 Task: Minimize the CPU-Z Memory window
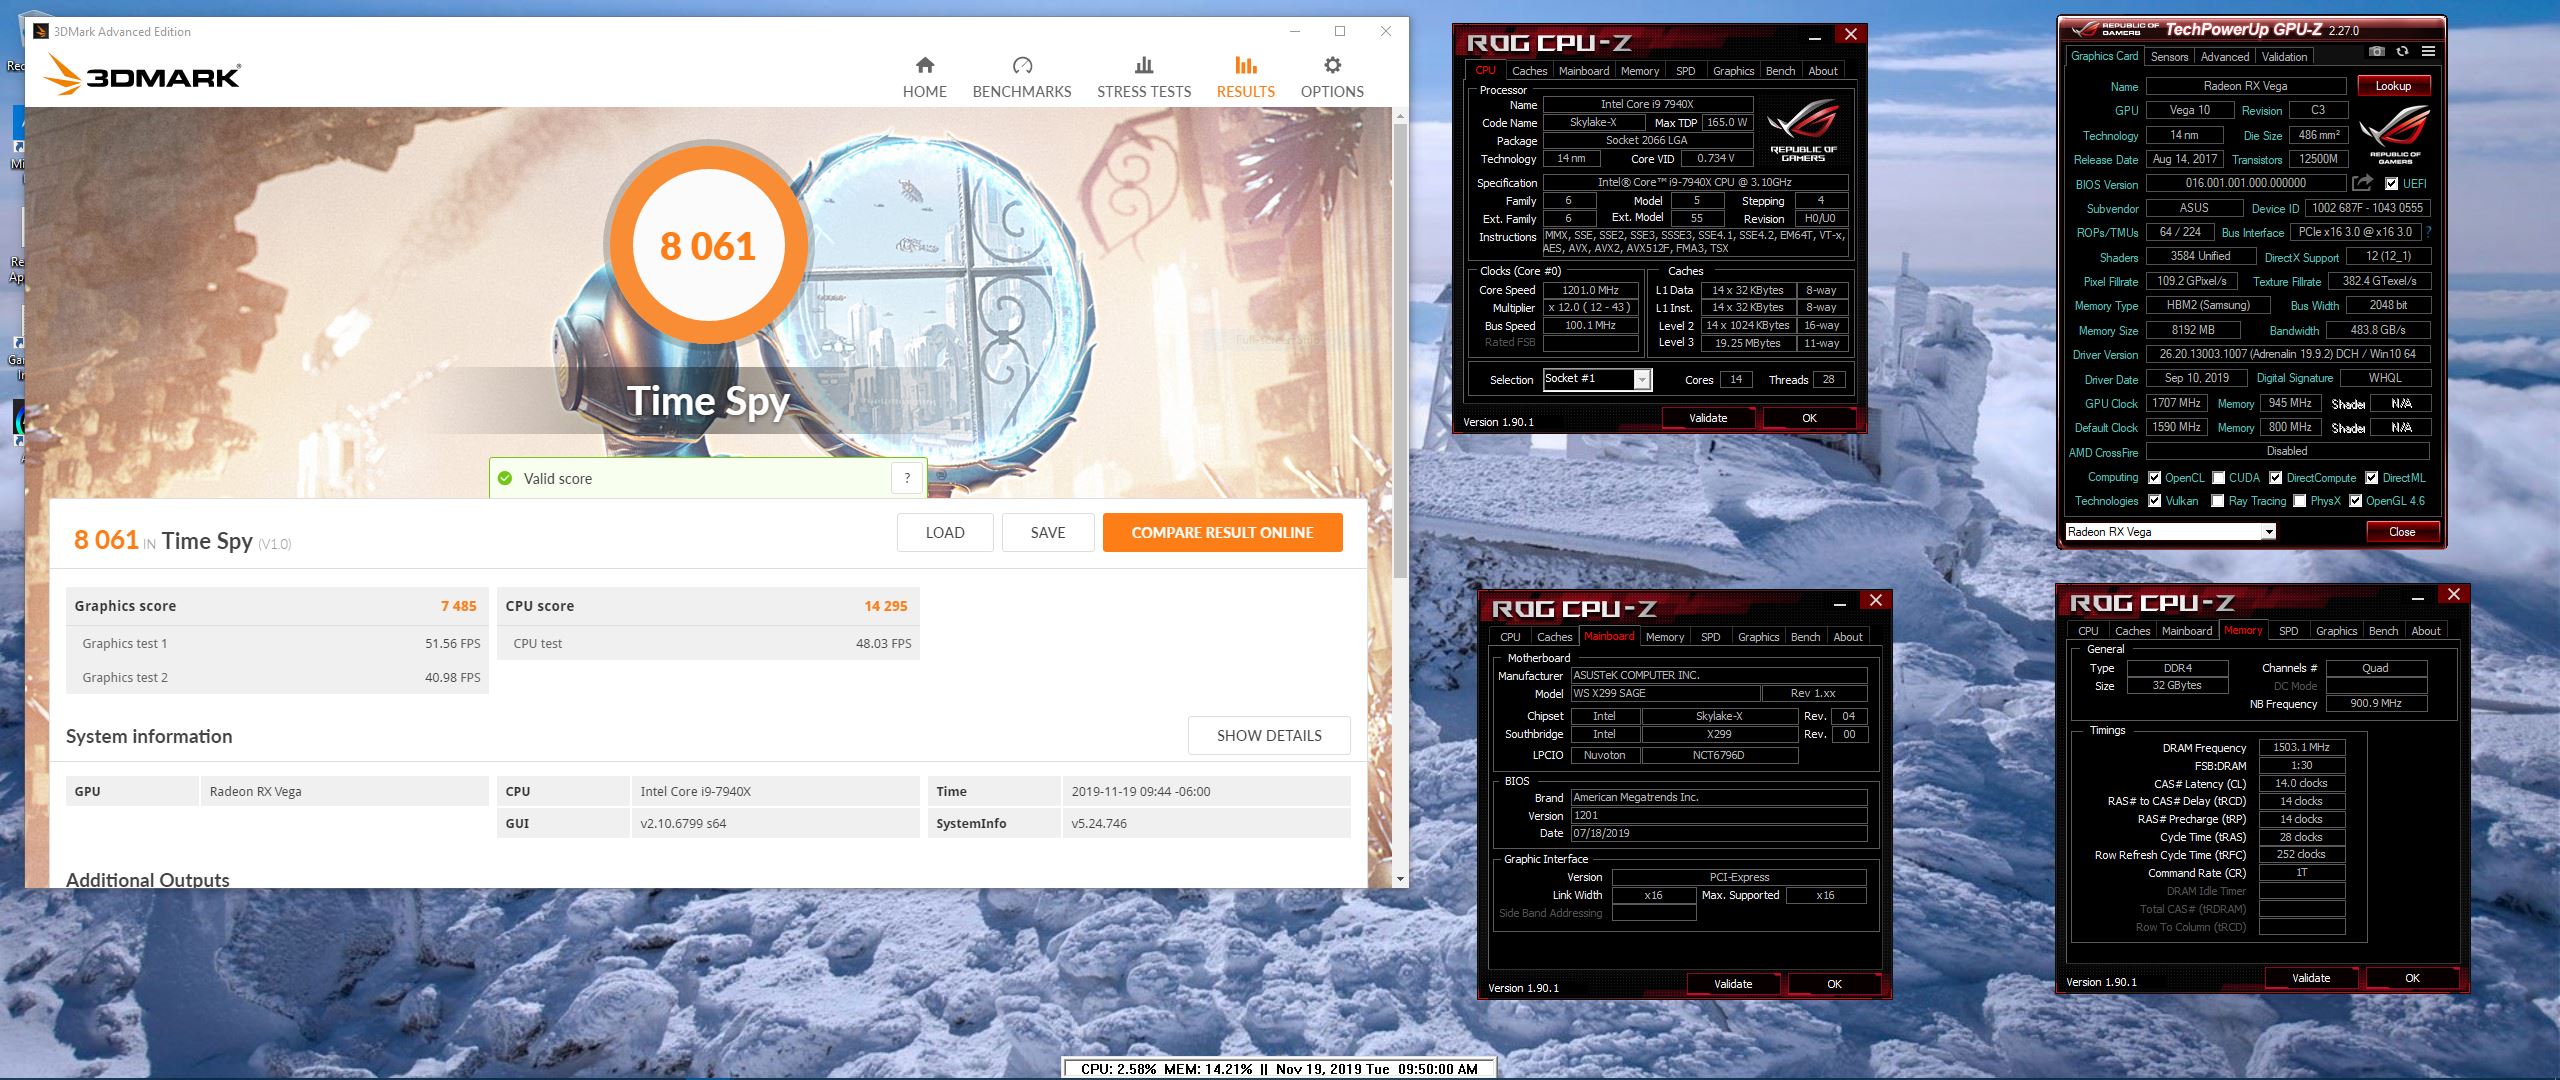pyautogui.click(x=2418, y=597)
